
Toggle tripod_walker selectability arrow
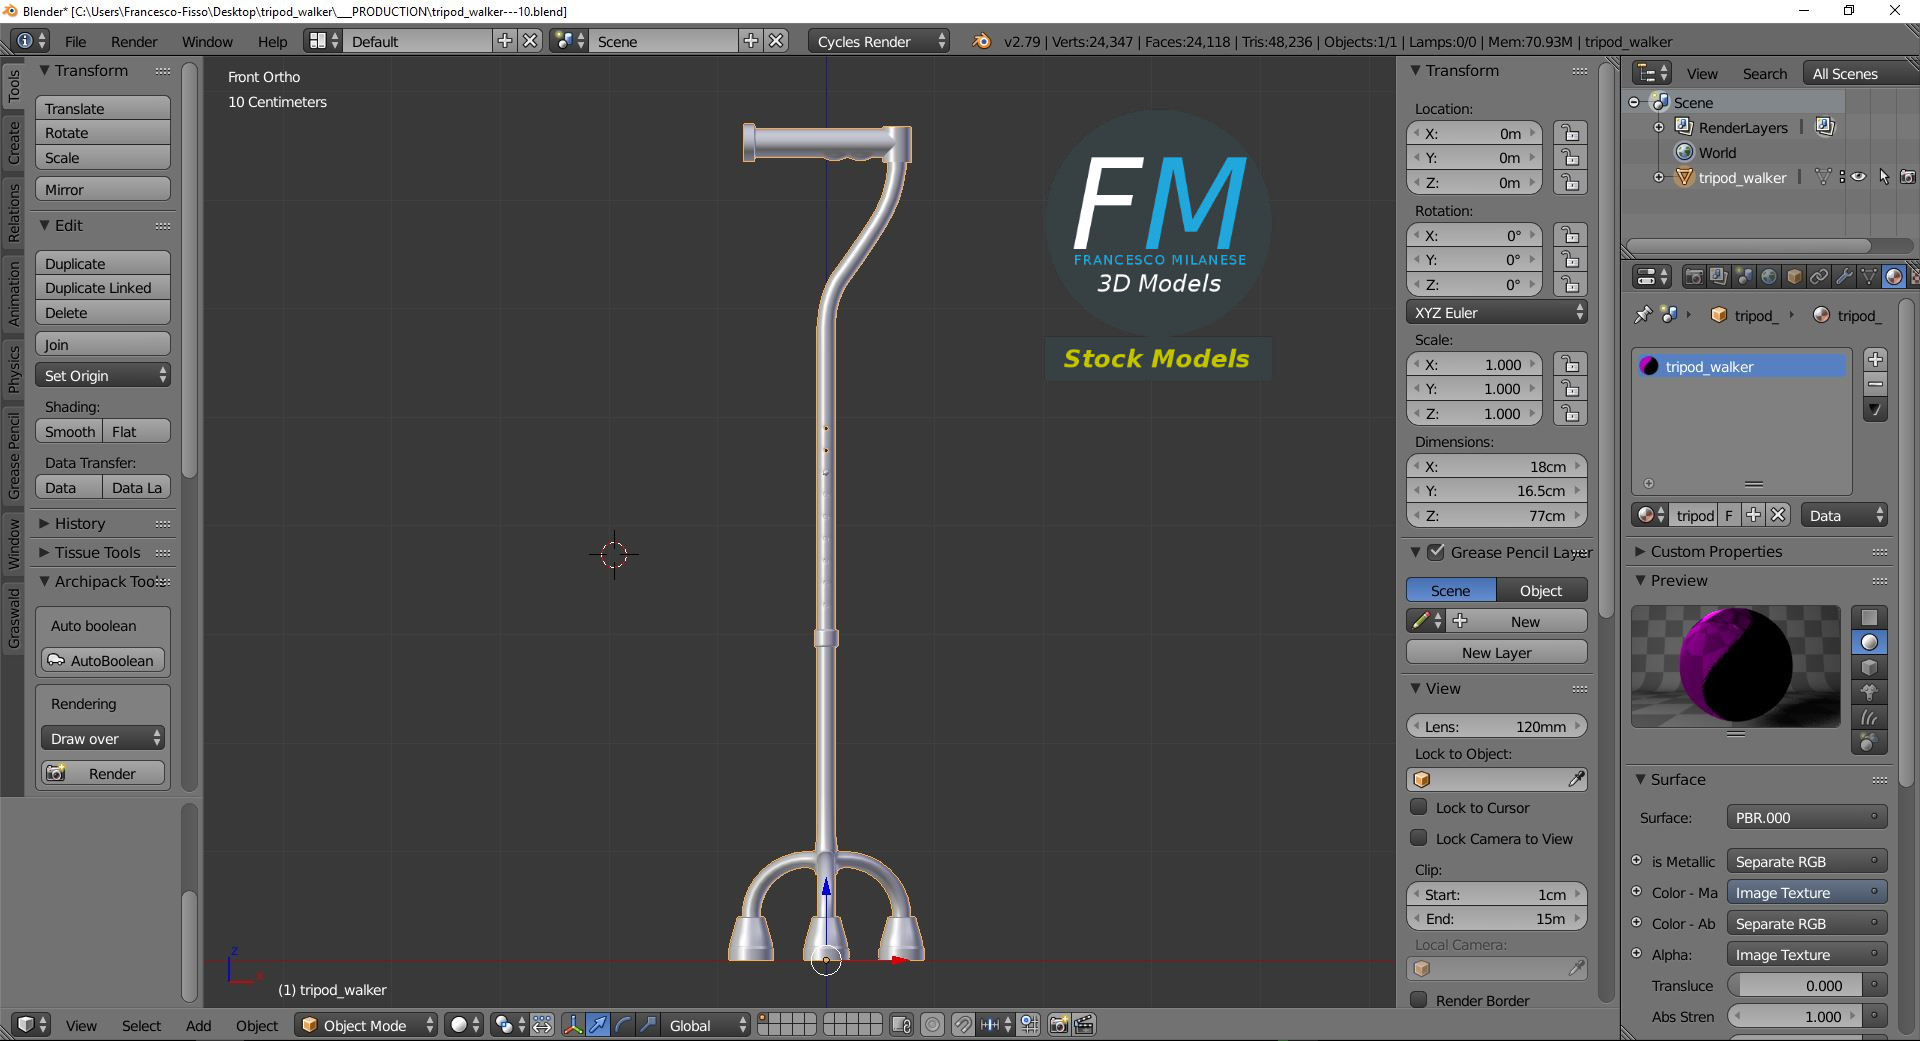coord(1884,177)
